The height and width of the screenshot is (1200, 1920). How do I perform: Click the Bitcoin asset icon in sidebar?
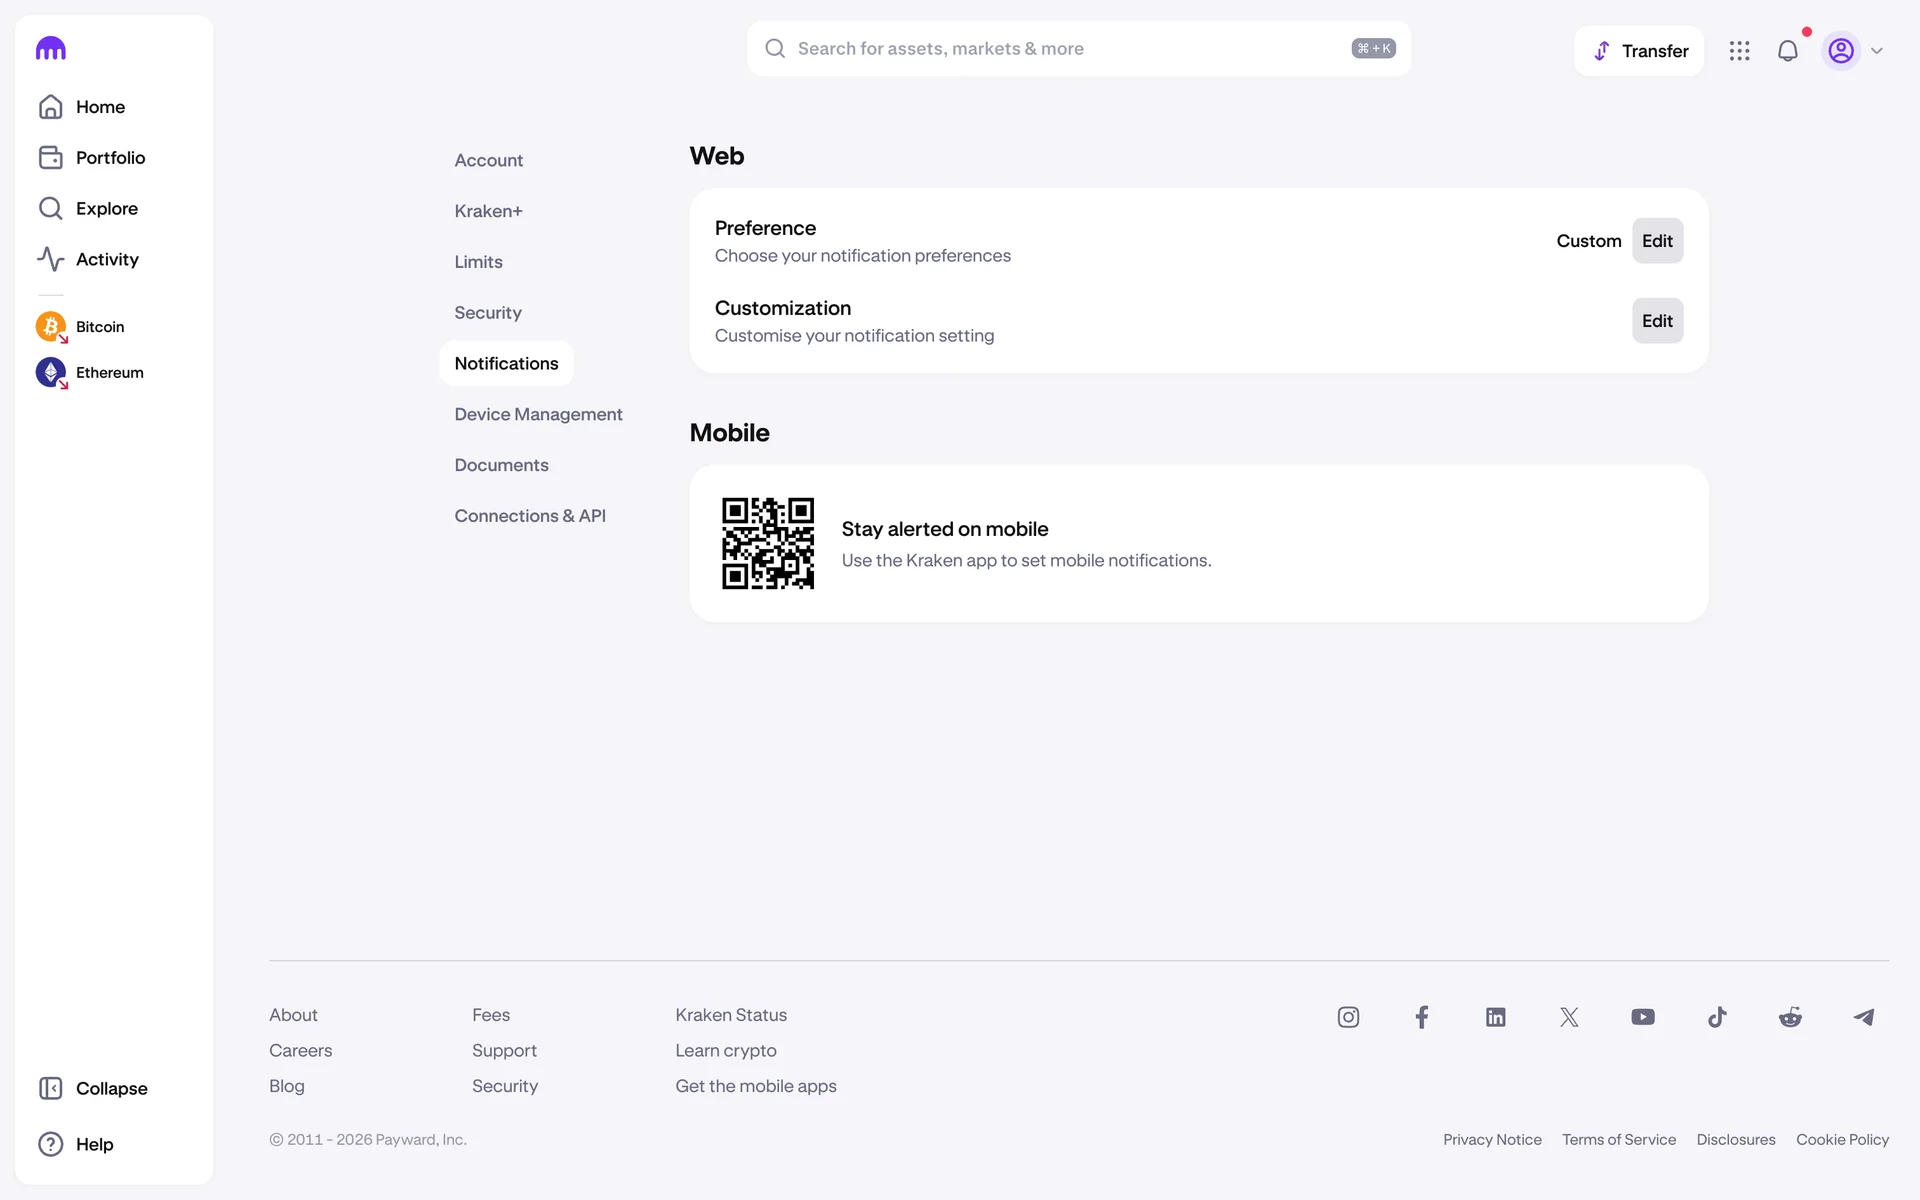click(x=50, y=326)
